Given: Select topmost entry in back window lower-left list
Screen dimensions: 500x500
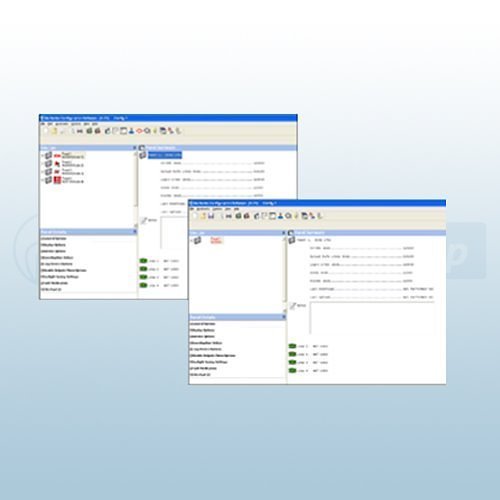Looking at the screenshot, I should [54, 239].
